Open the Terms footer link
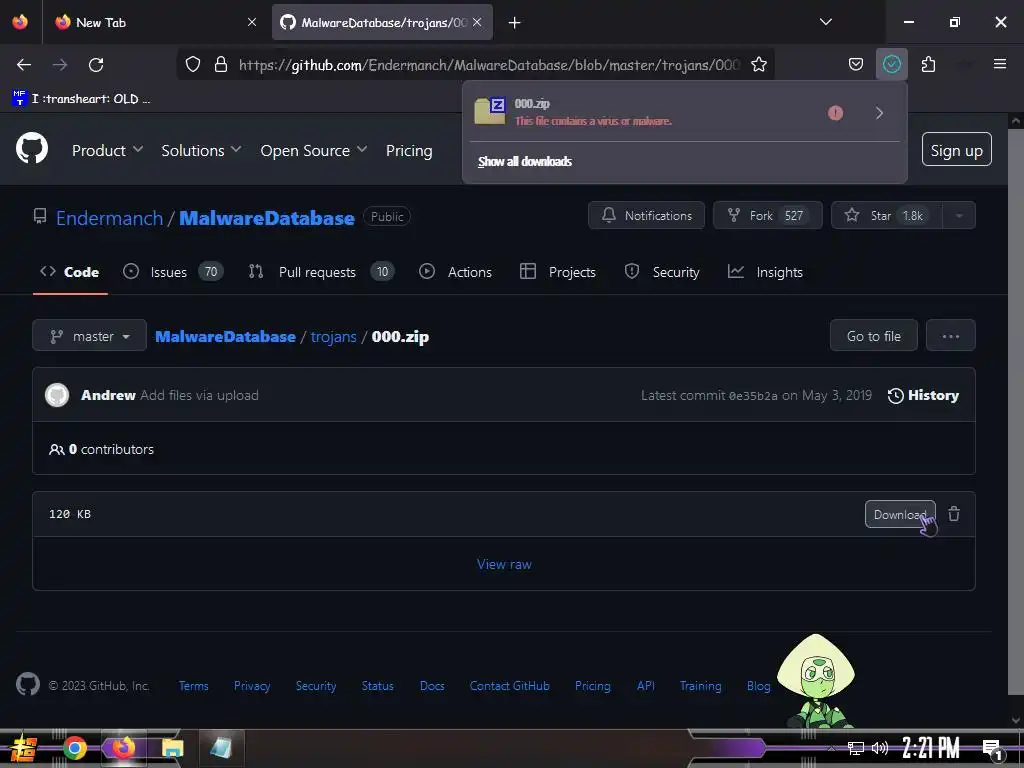The width and height of the screenshot is (1024, 768). click(x=193, y=686)
